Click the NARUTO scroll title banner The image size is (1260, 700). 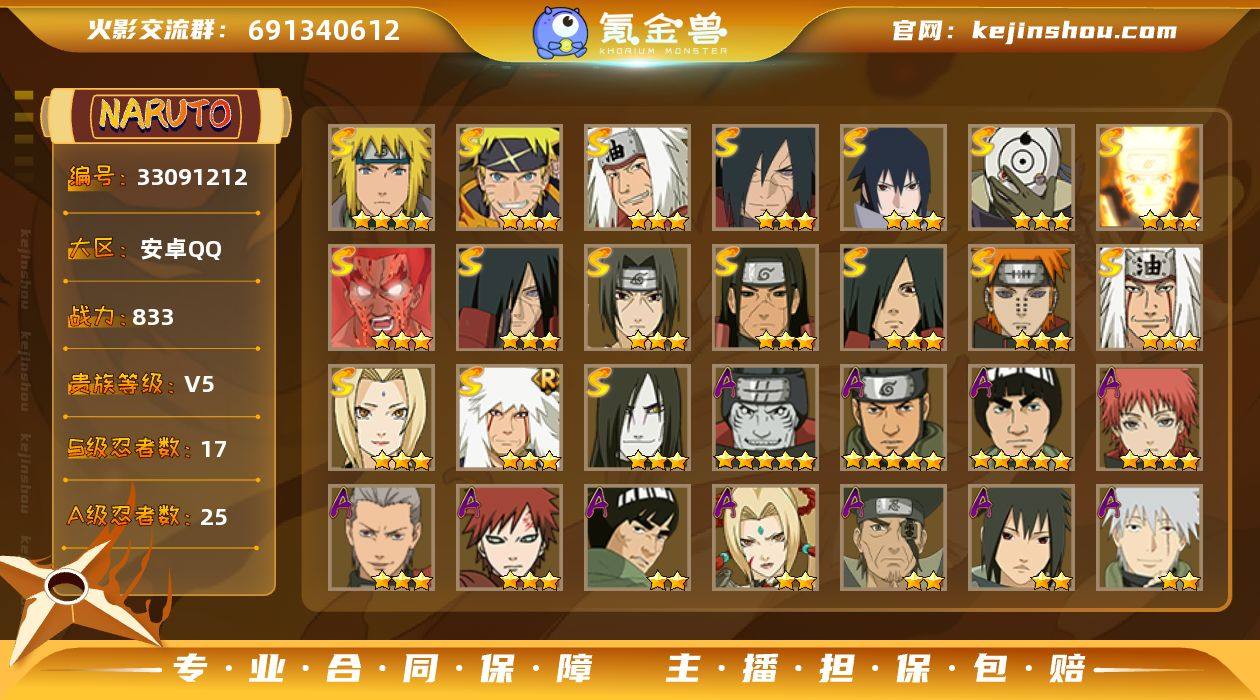pos(165,115)
